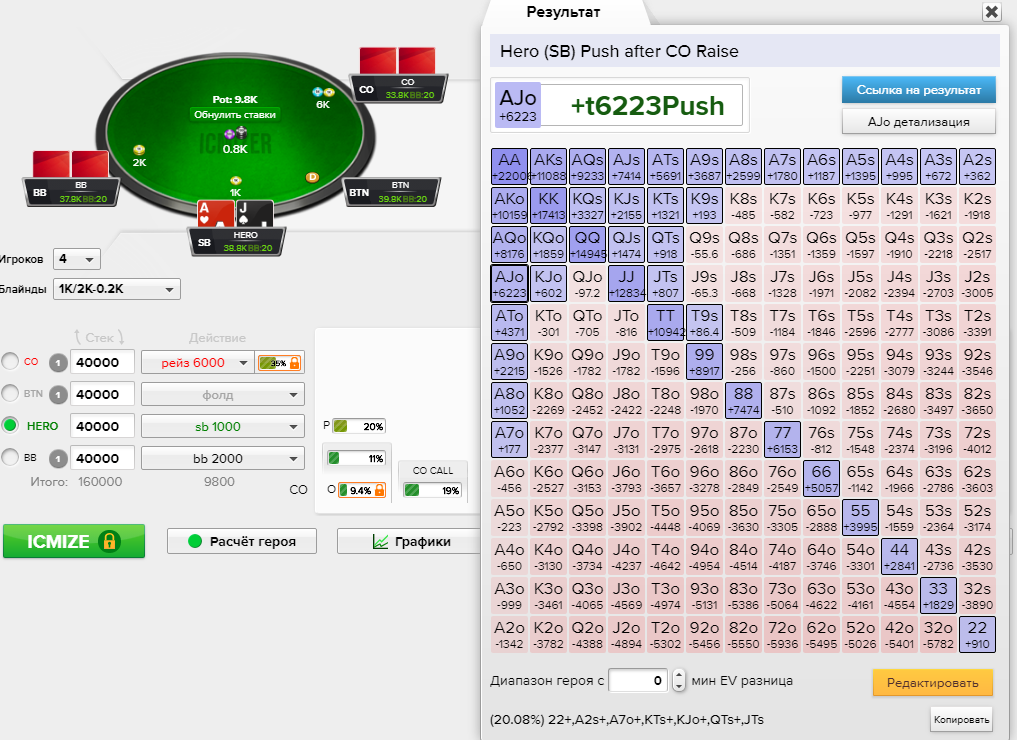This screenshot has width=1017, height=740.
Task: Click the lock on 9.4% overcall range
Action: [379, 490]
